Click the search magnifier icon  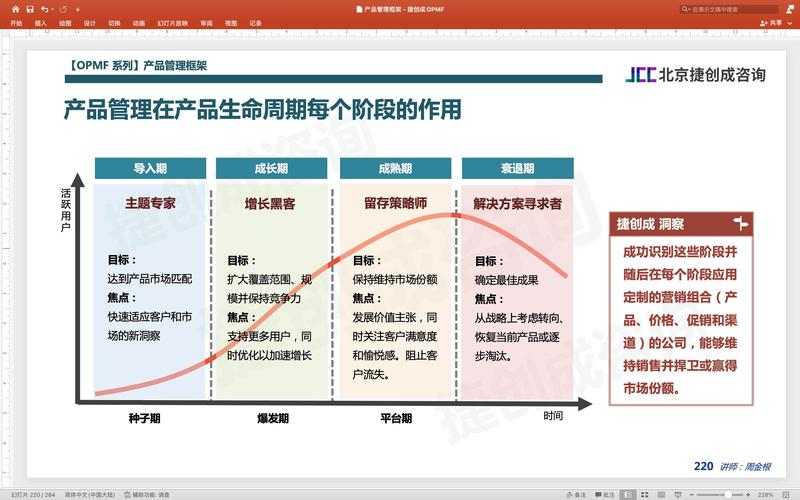[685, 9]
